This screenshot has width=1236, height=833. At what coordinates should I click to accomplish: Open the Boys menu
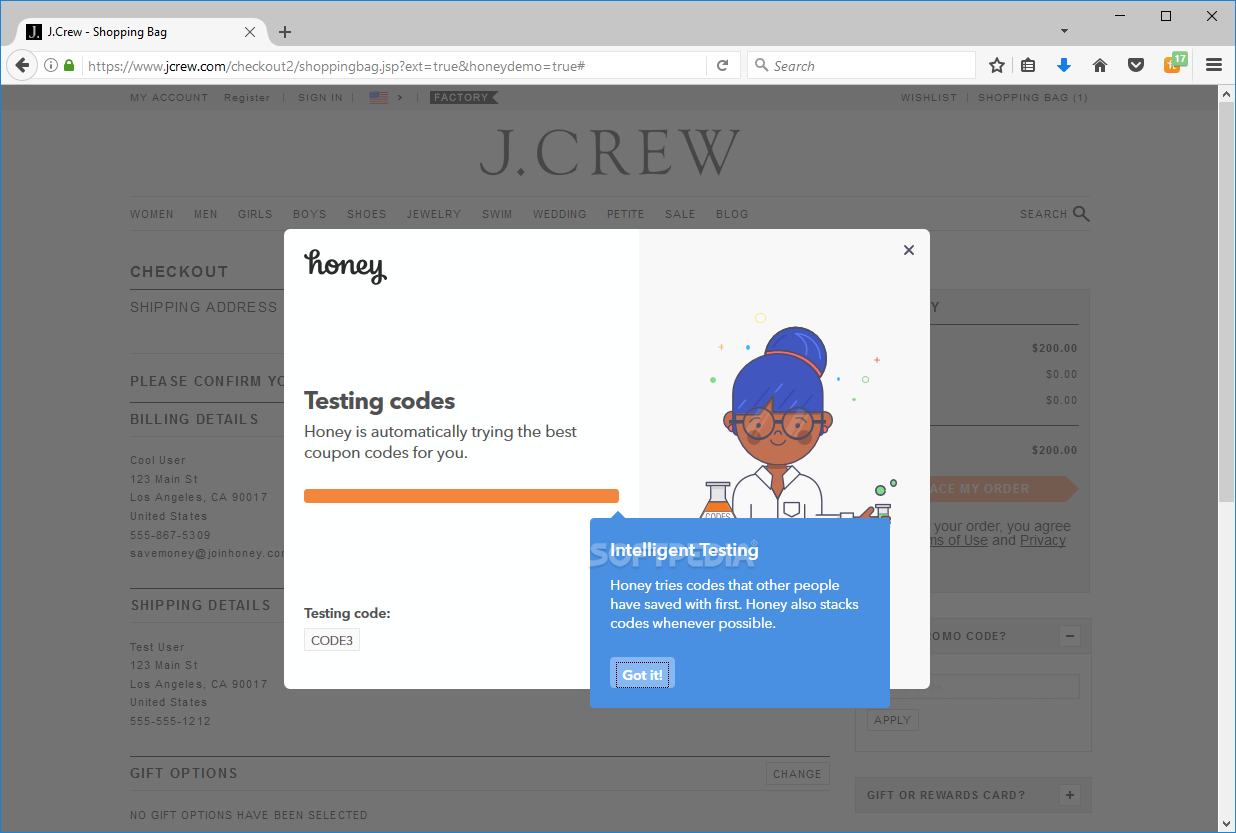tap(310, 214)
